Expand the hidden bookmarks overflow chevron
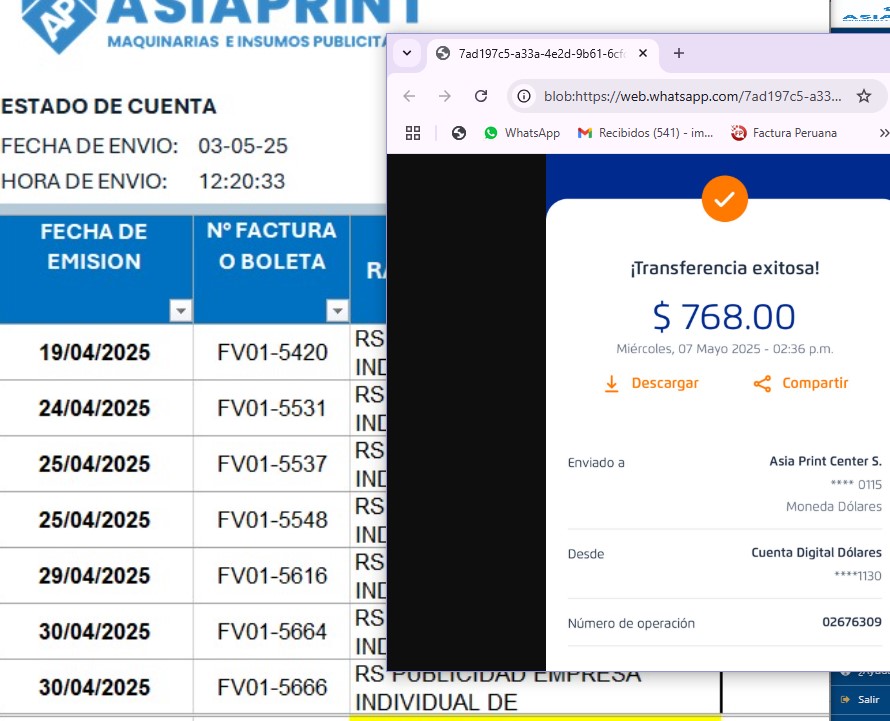890x721 pixels. [882, 133]
